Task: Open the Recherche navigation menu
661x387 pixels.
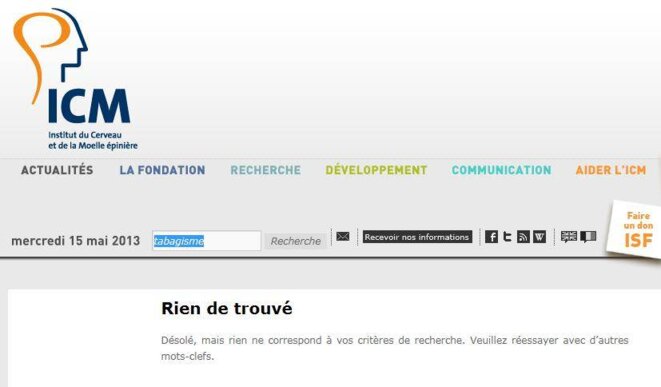Action: 266,170
